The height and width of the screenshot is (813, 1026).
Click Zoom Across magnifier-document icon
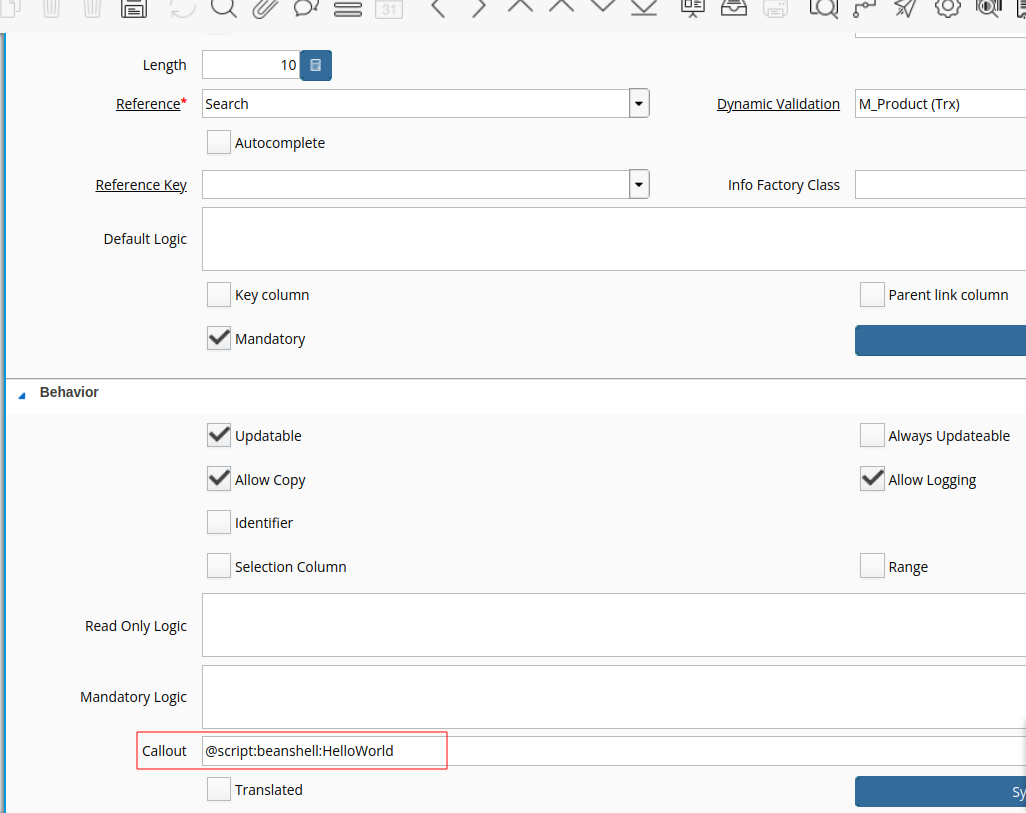[x=823, y=8]
